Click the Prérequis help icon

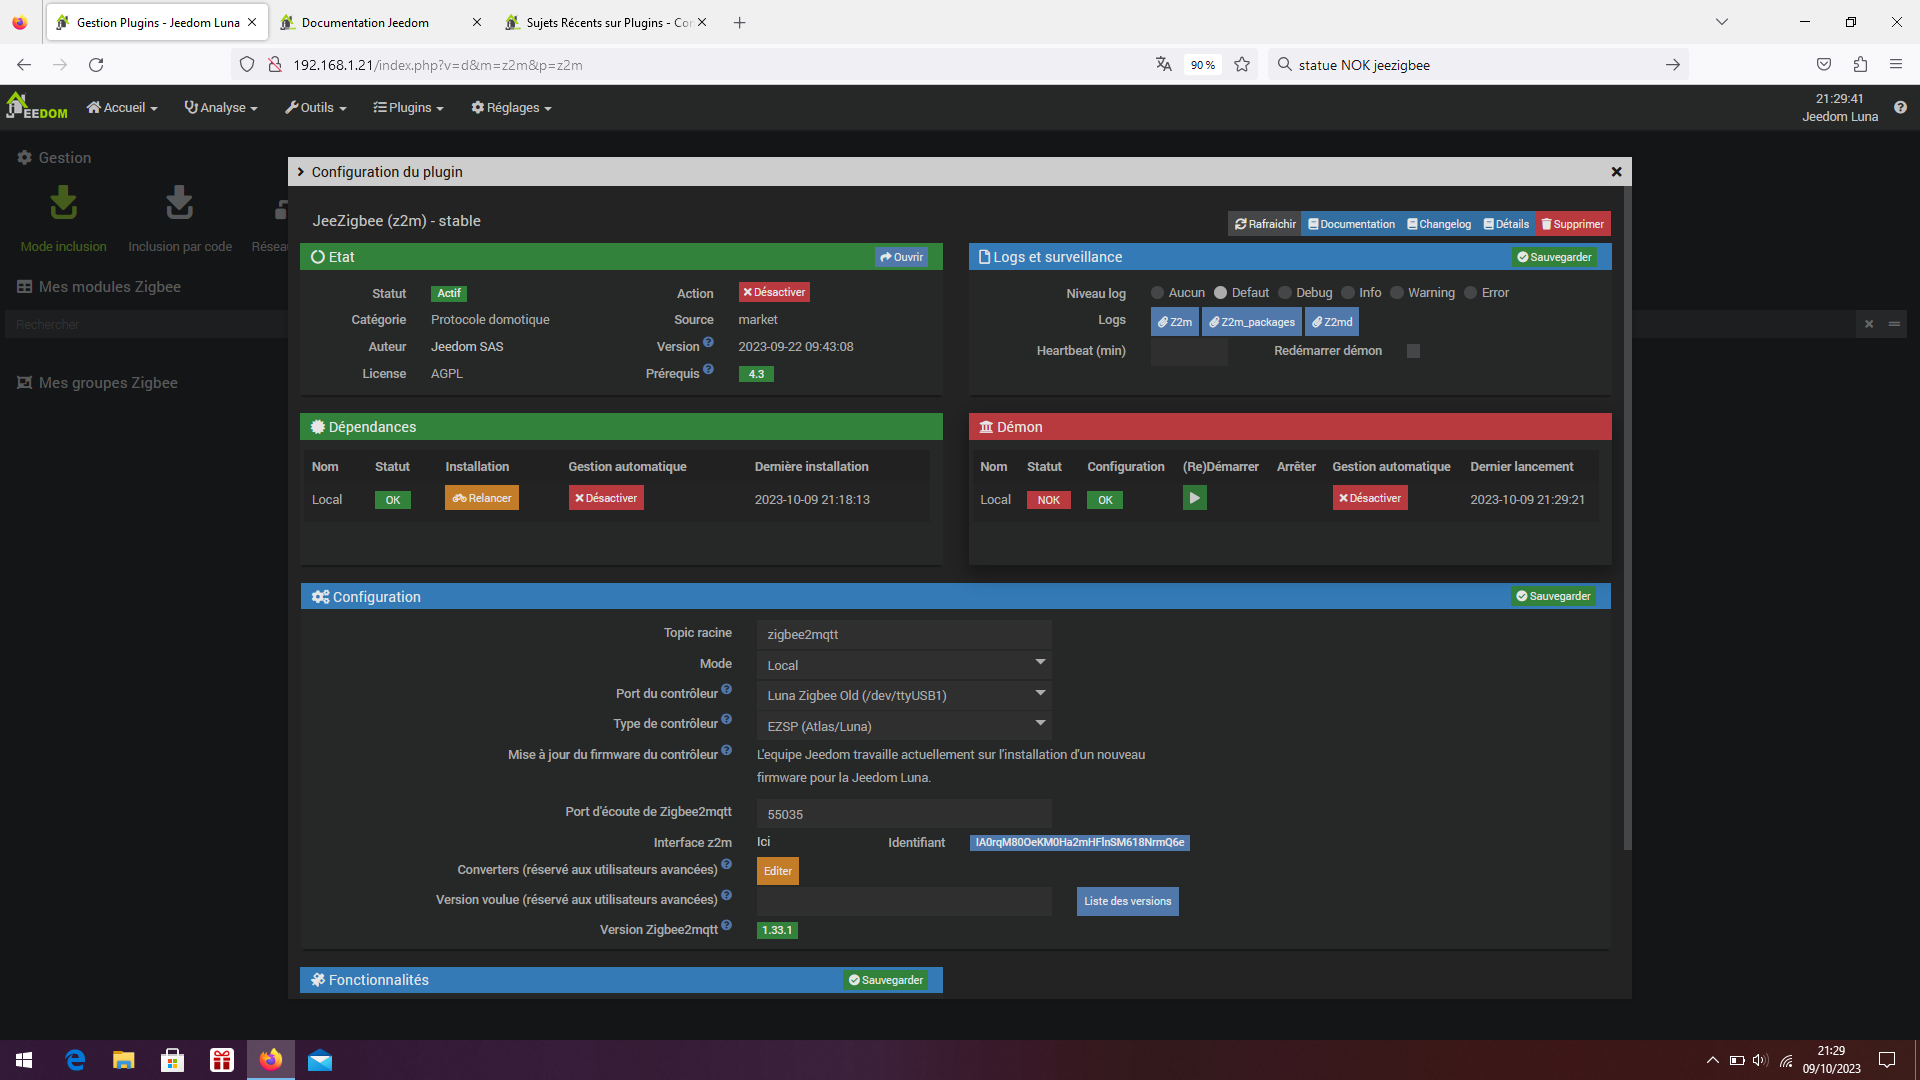[708, 369]
